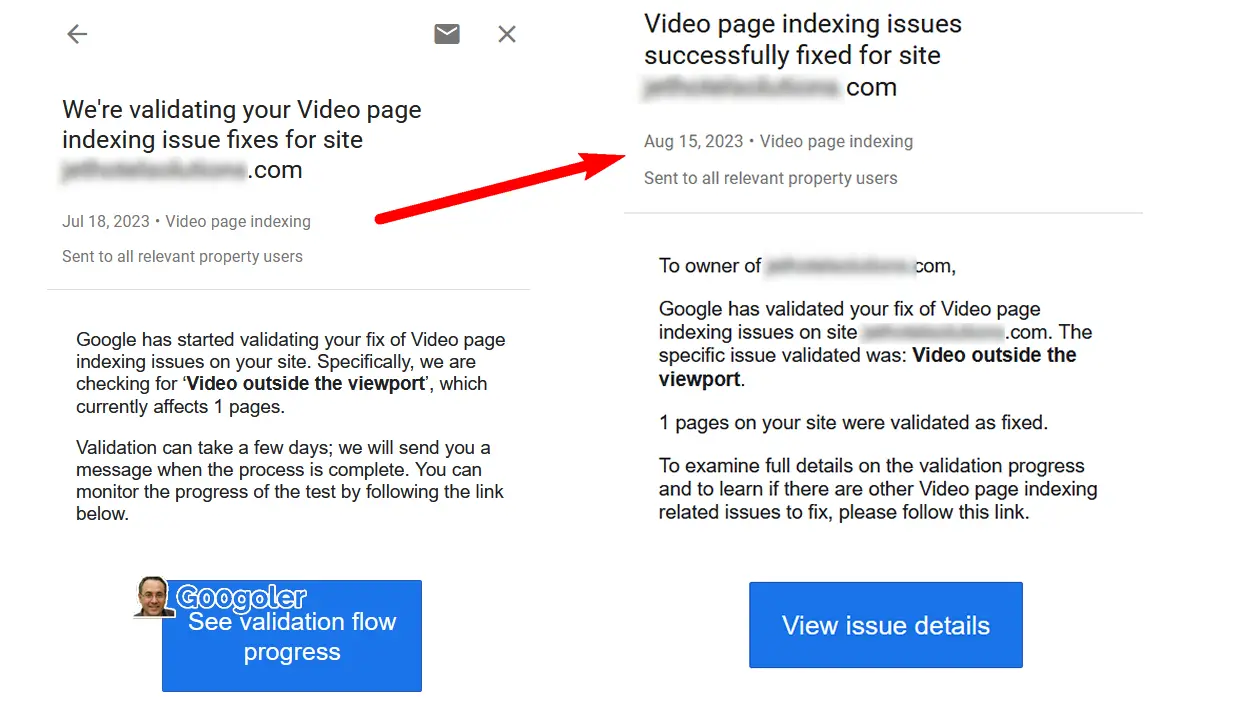Click 'Video page indexing' label beside Aug 15 date

(836, 141)
